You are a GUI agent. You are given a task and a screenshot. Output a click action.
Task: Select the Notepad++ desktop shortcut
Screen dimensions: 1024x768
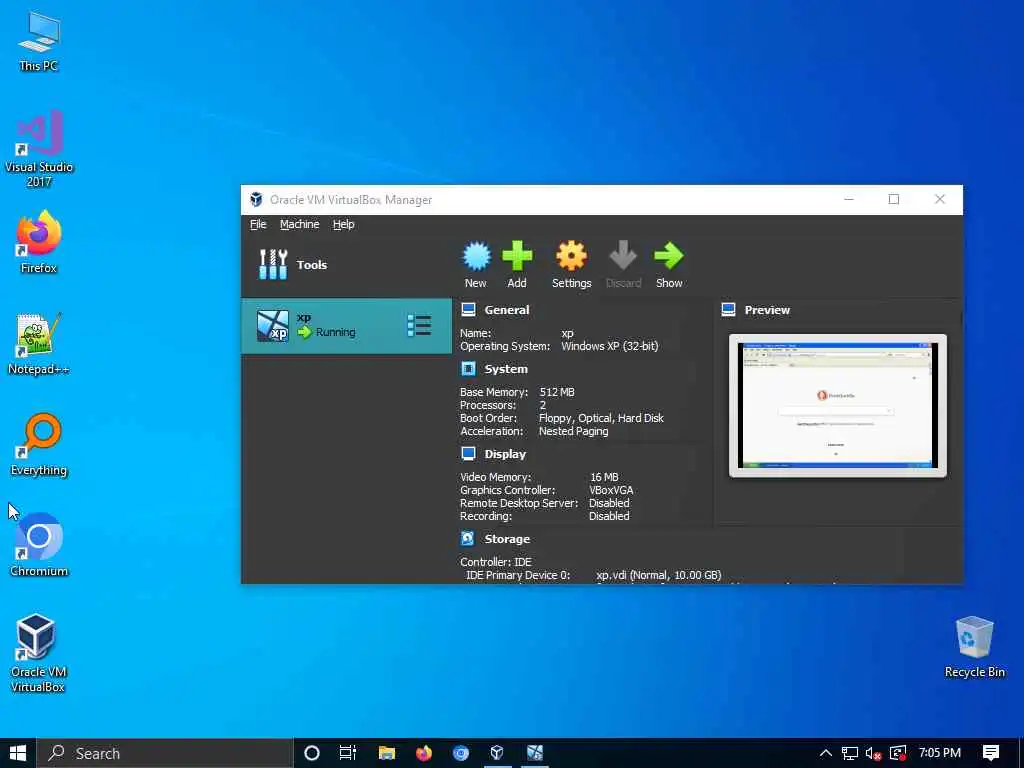(x=39, y=344)
